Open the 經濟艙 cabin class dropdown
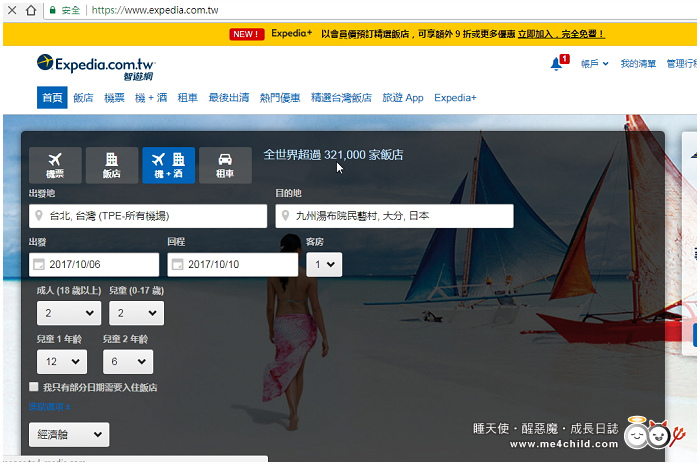The image size is (700, 465). 69,435
